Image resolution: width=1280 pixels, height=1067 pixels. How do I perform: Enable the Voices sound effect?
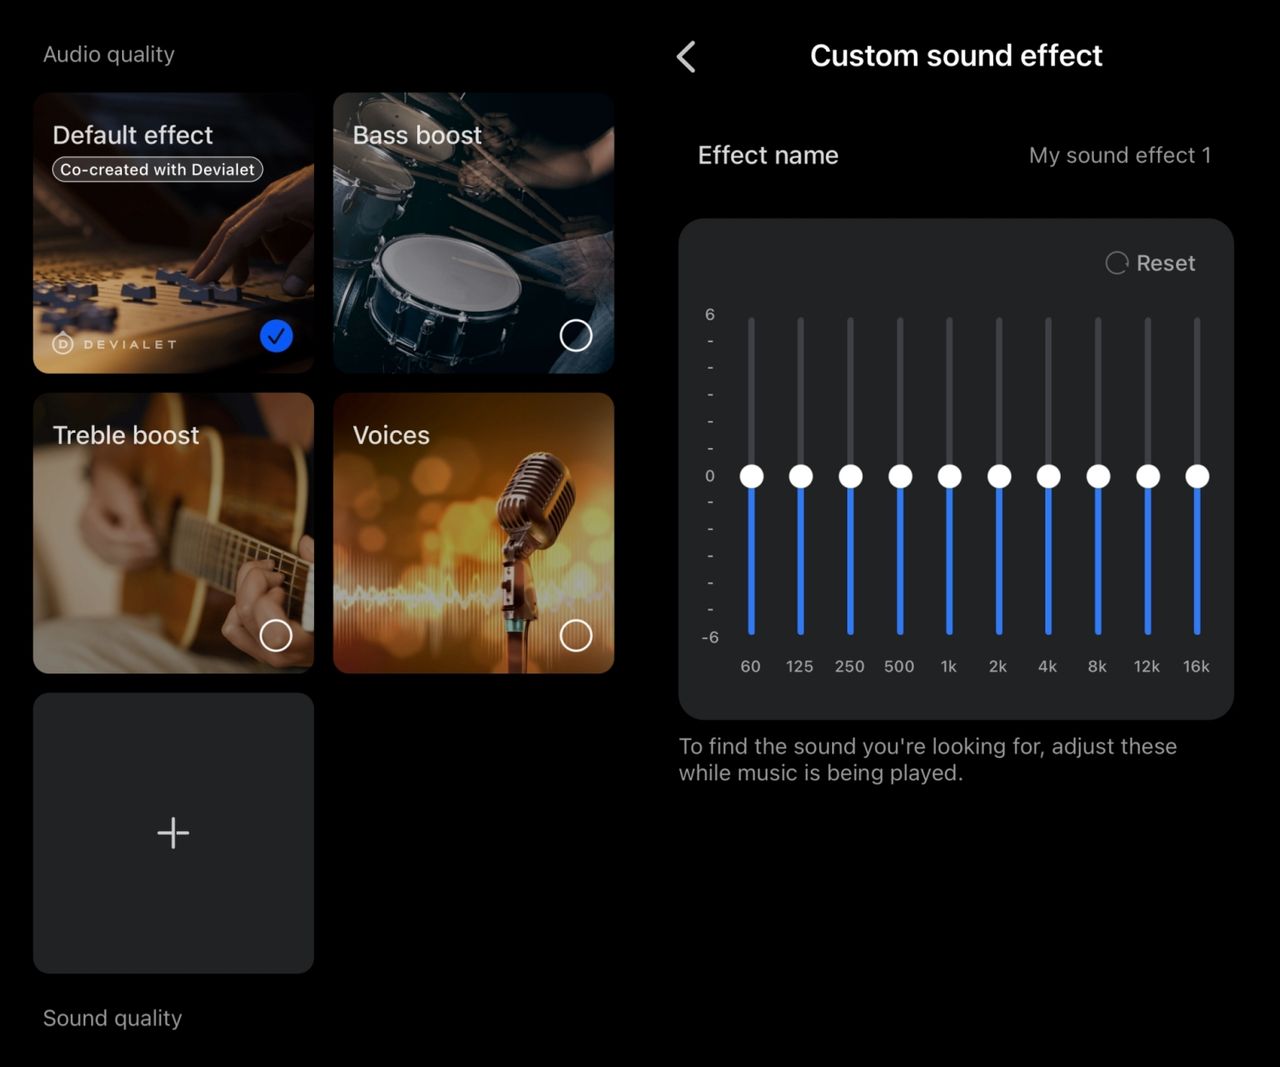[576, 636]
